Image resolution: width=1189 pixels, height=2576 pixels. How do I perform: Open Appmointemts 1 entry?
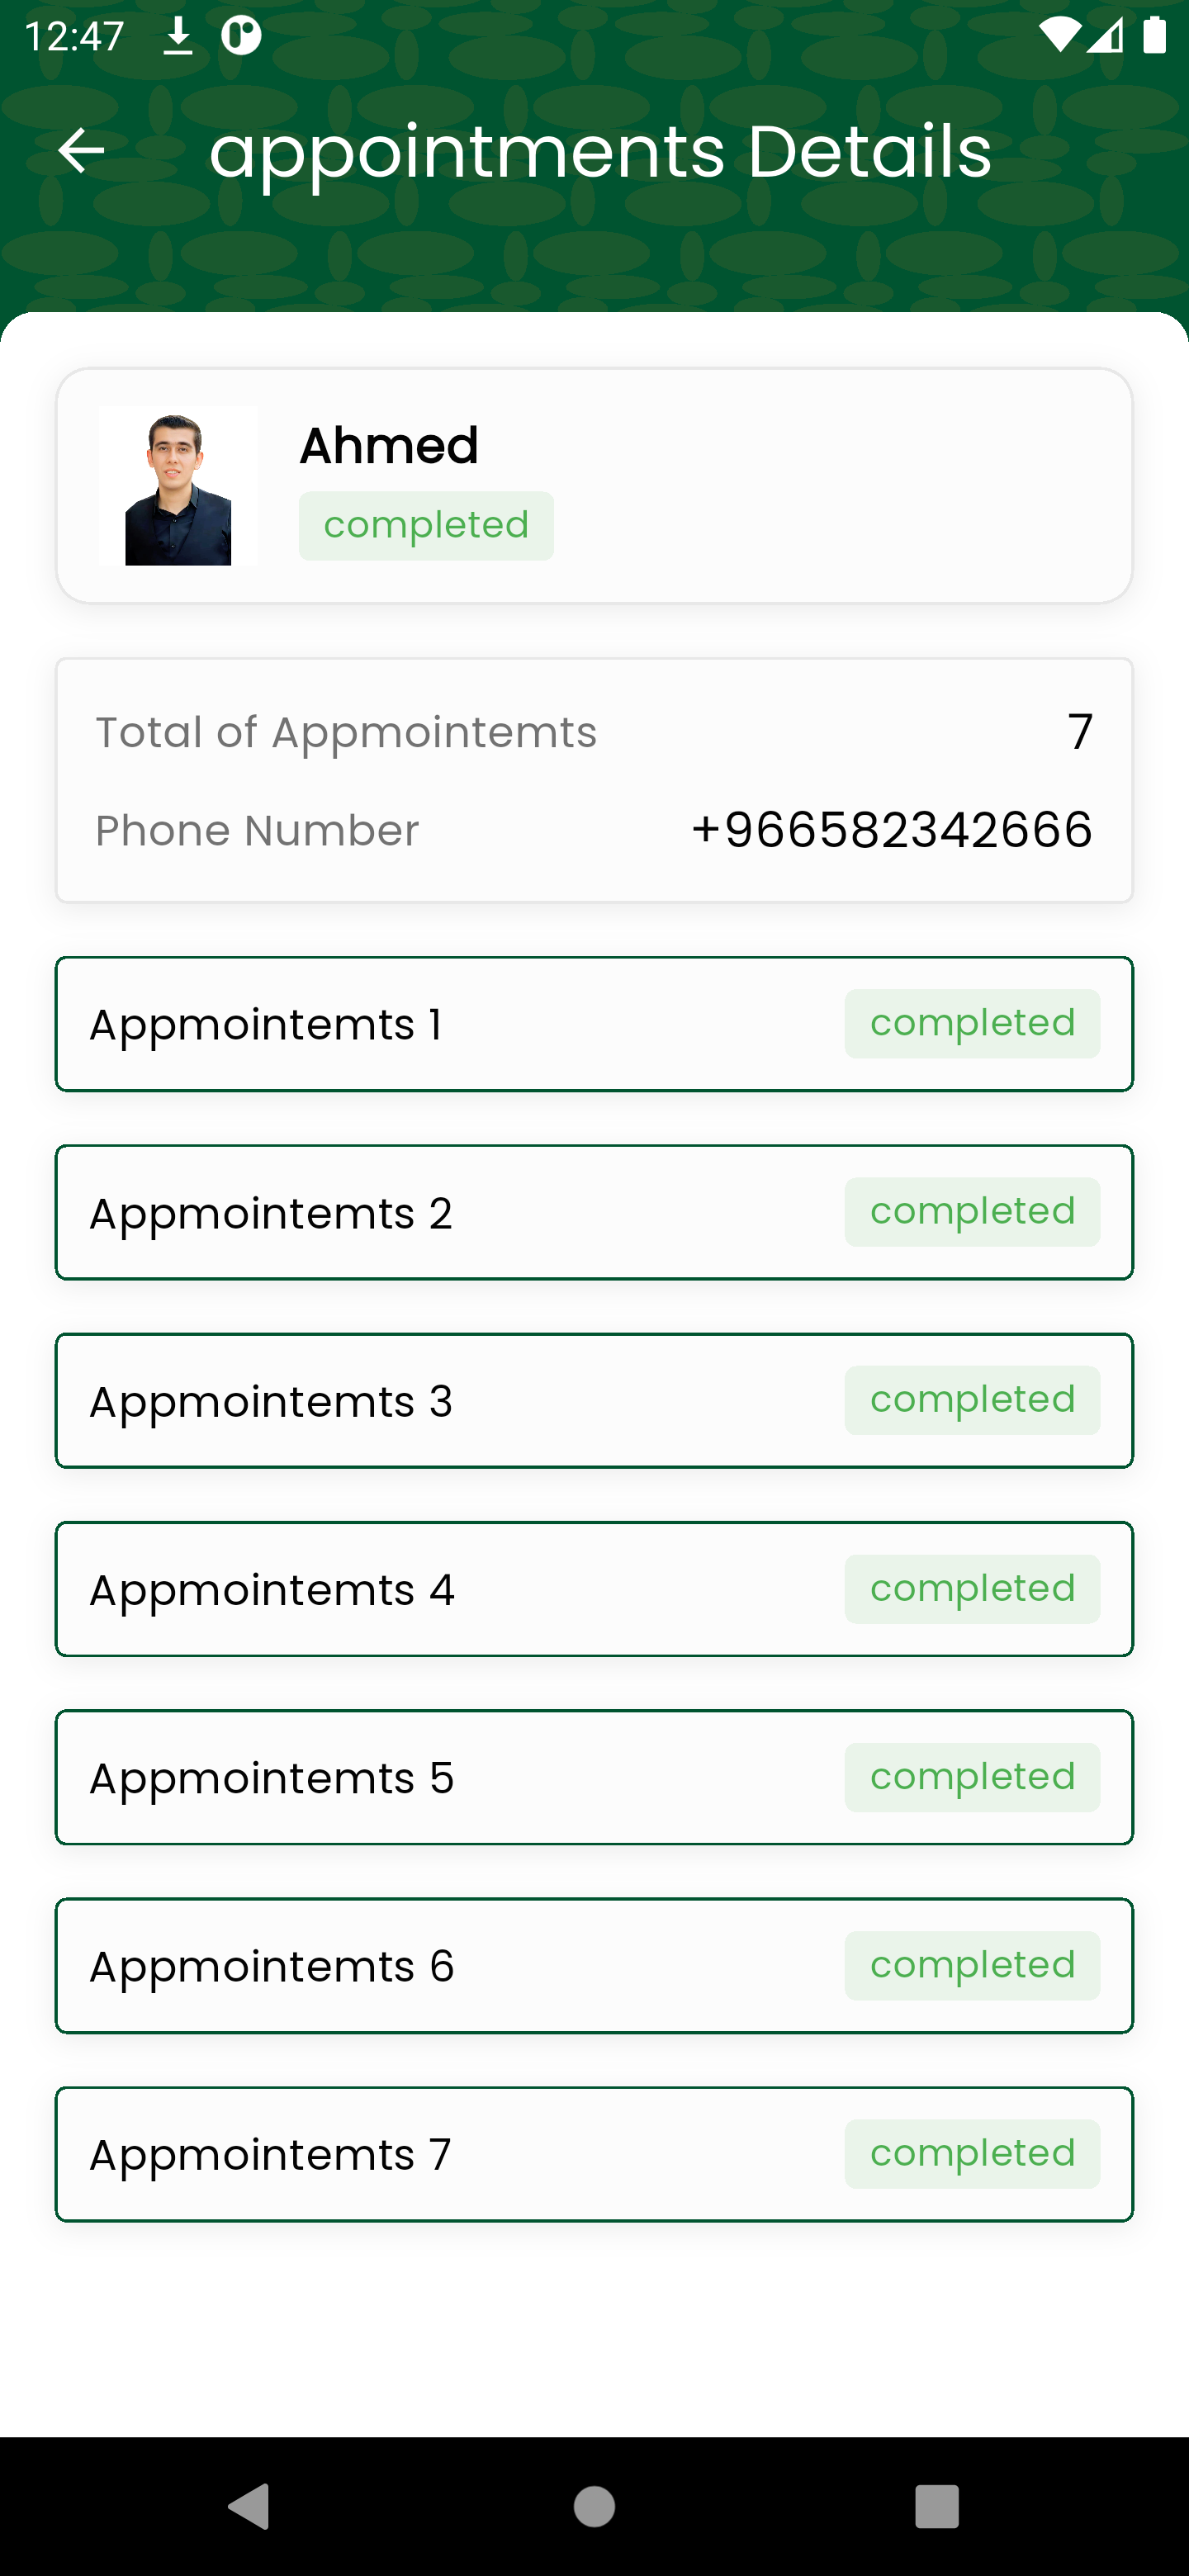coord(594,1024)
